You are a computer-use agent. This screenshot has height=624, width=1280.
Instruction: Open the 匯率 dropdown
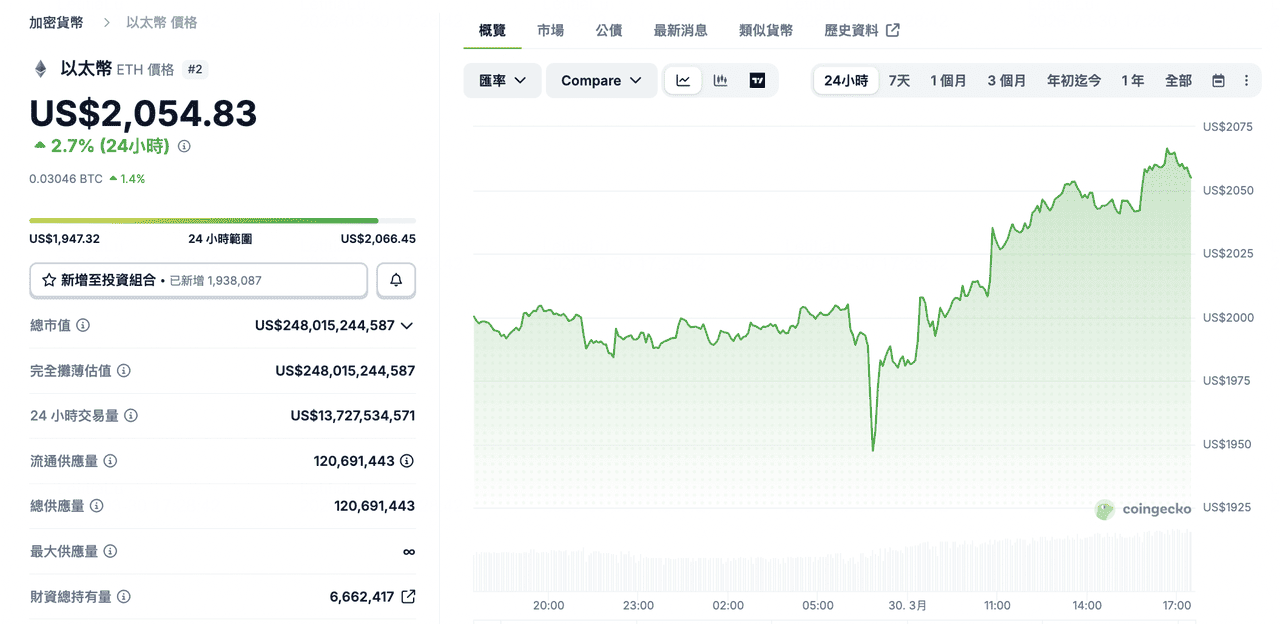point(502,81)
